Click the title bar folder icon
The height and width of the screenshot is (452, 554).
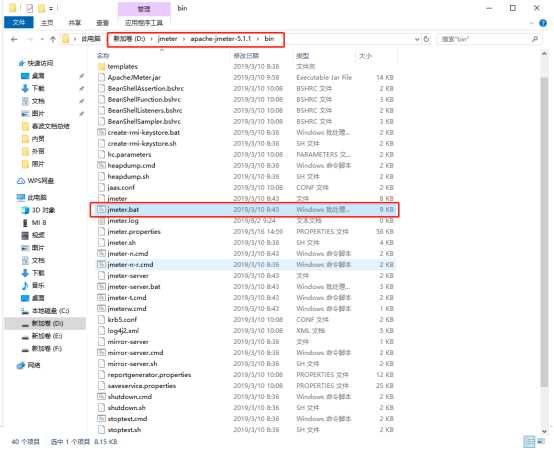[x=13, y=8]
